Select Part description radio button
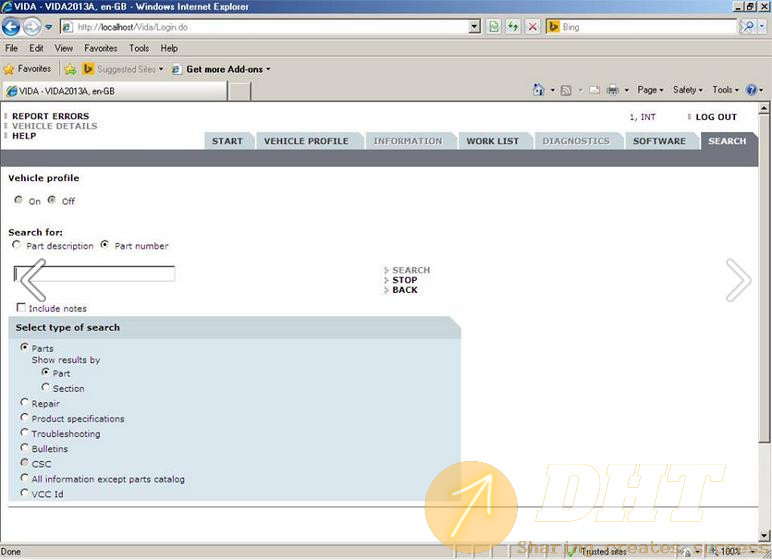 (x=16, y=245)
